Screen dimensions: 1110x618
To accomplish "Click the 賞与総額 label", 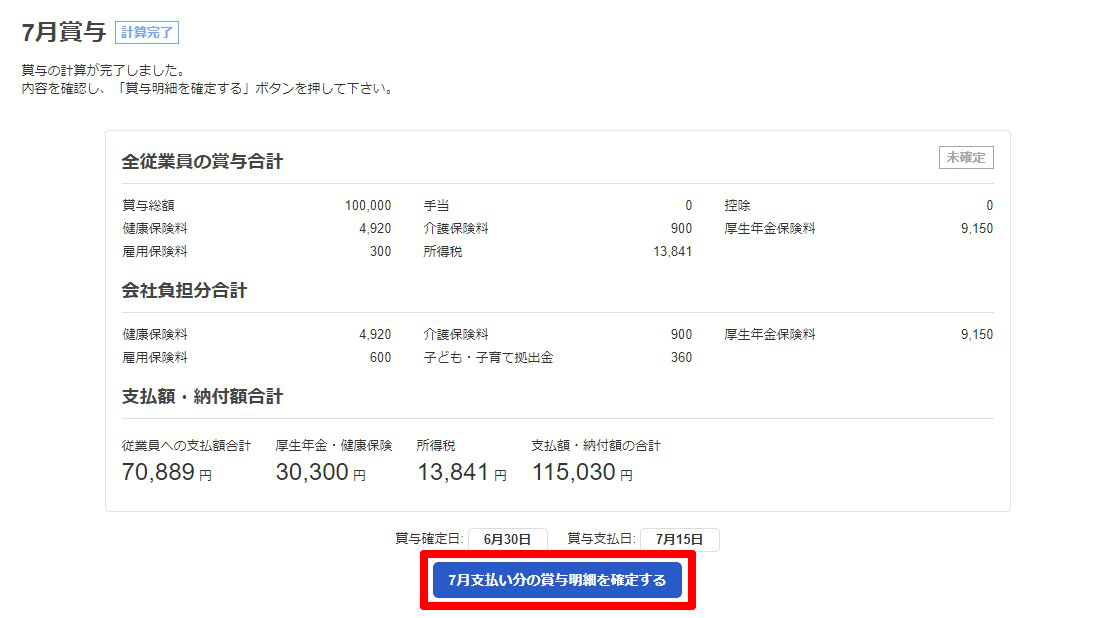I will tap(148, 205).
